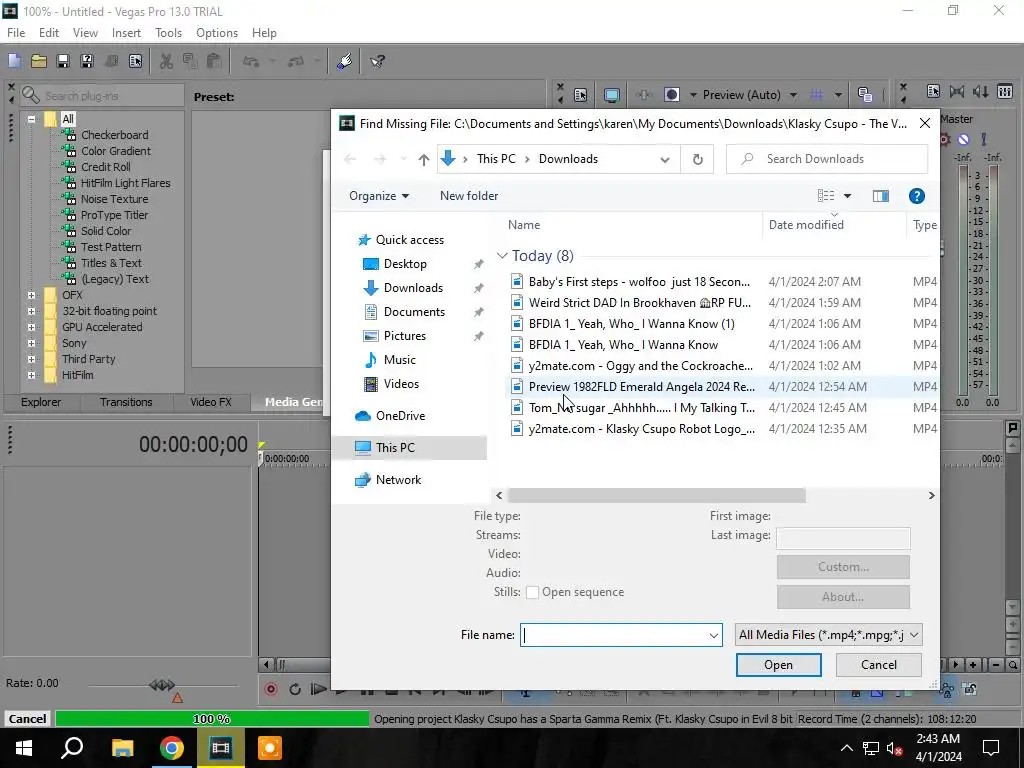
Task: Click the Save floppy disk icon
Action: tap(63, 61)
